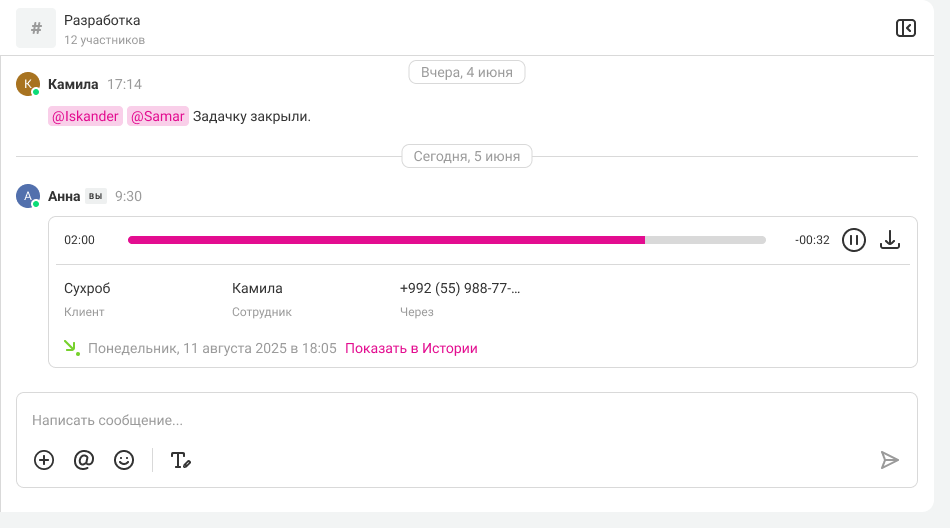Select the @Samar mention

pyautogui.click(x=158, y=116)
